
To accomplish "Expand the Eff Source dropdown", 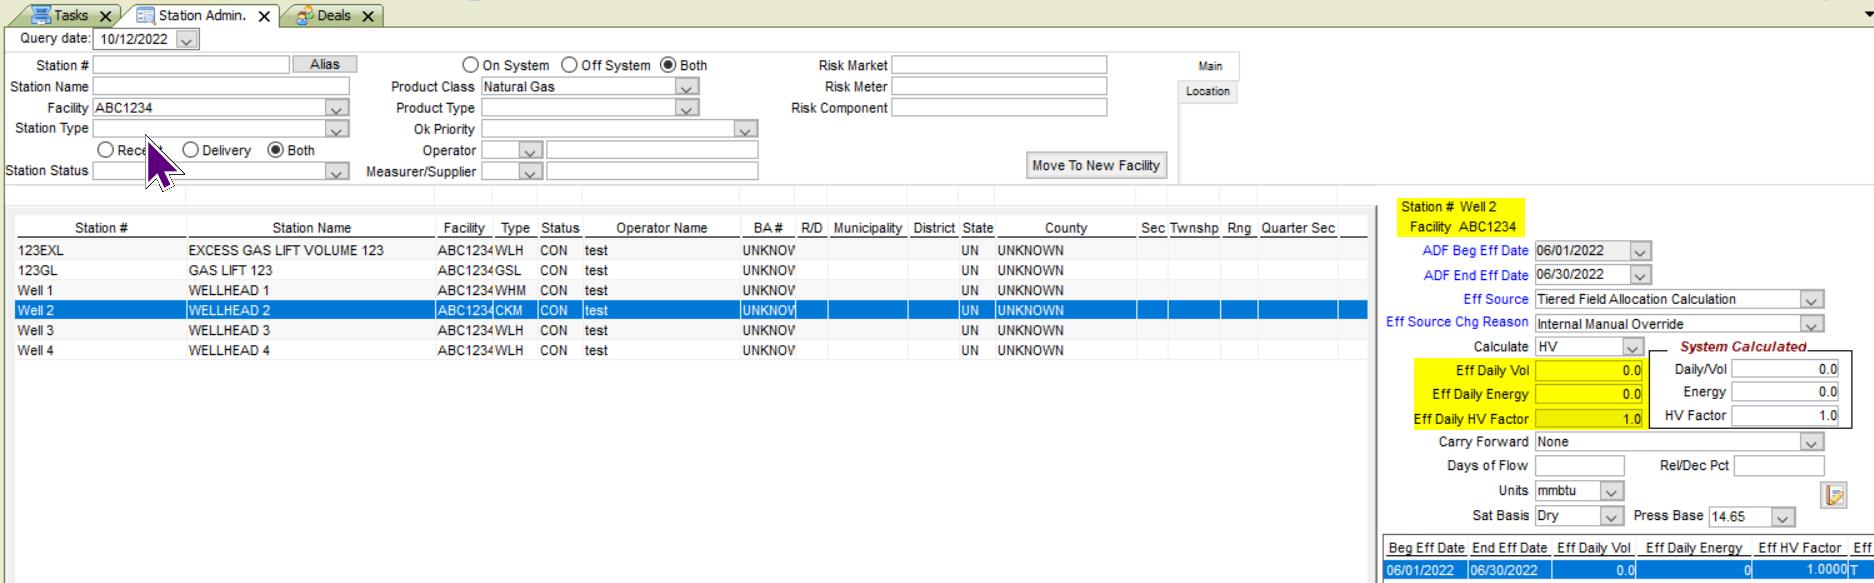I will pos(1810,300).
